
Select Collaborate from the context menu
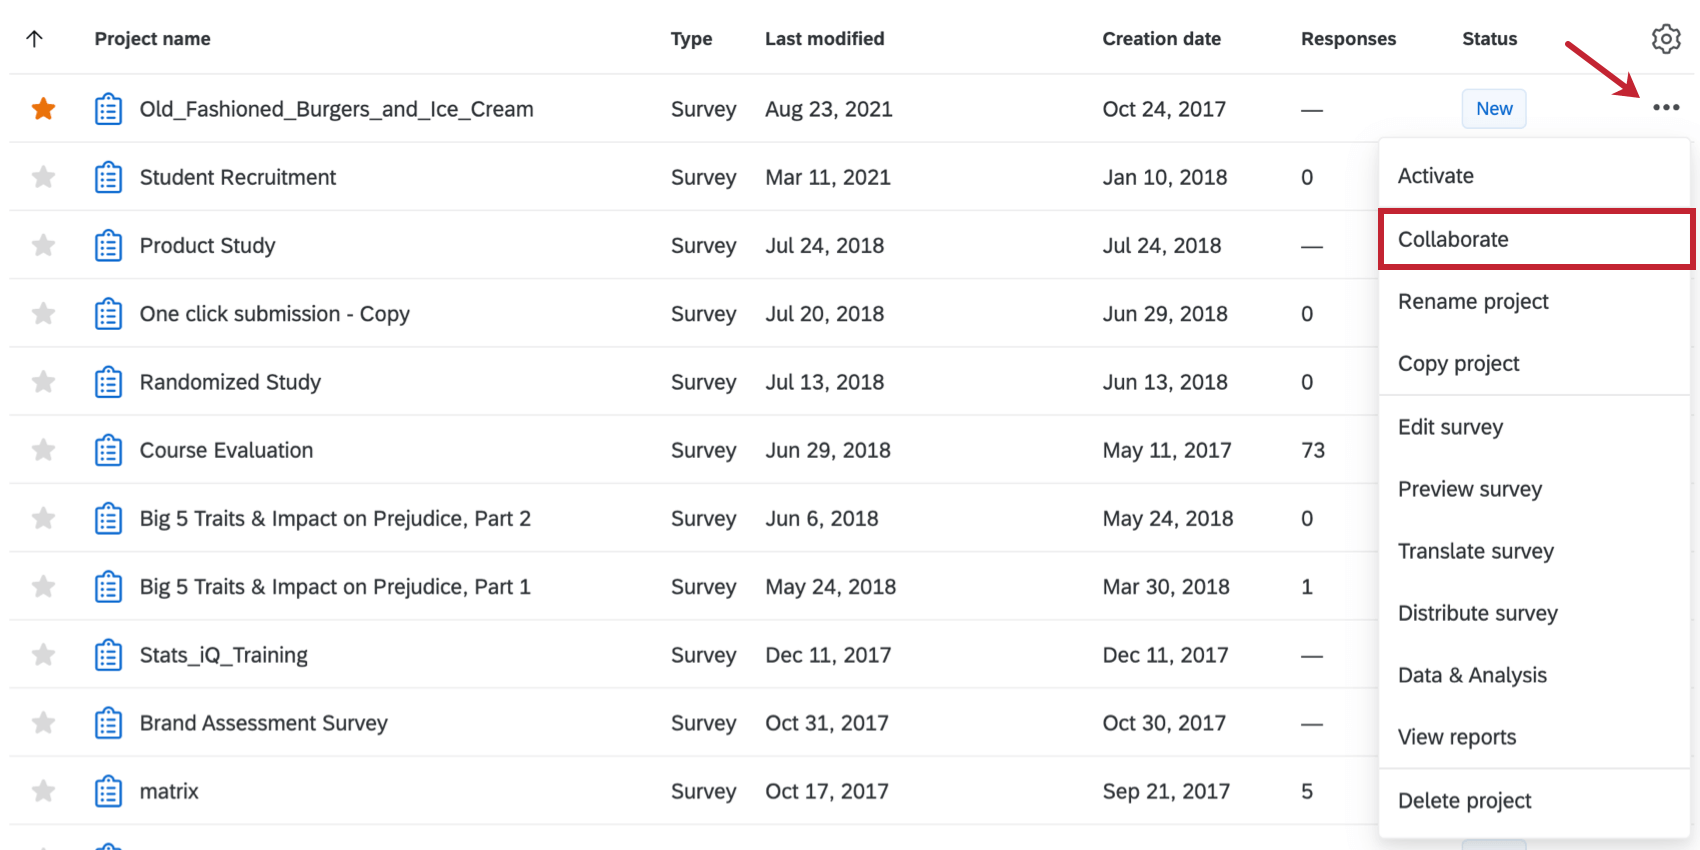tap(1453, 240)
